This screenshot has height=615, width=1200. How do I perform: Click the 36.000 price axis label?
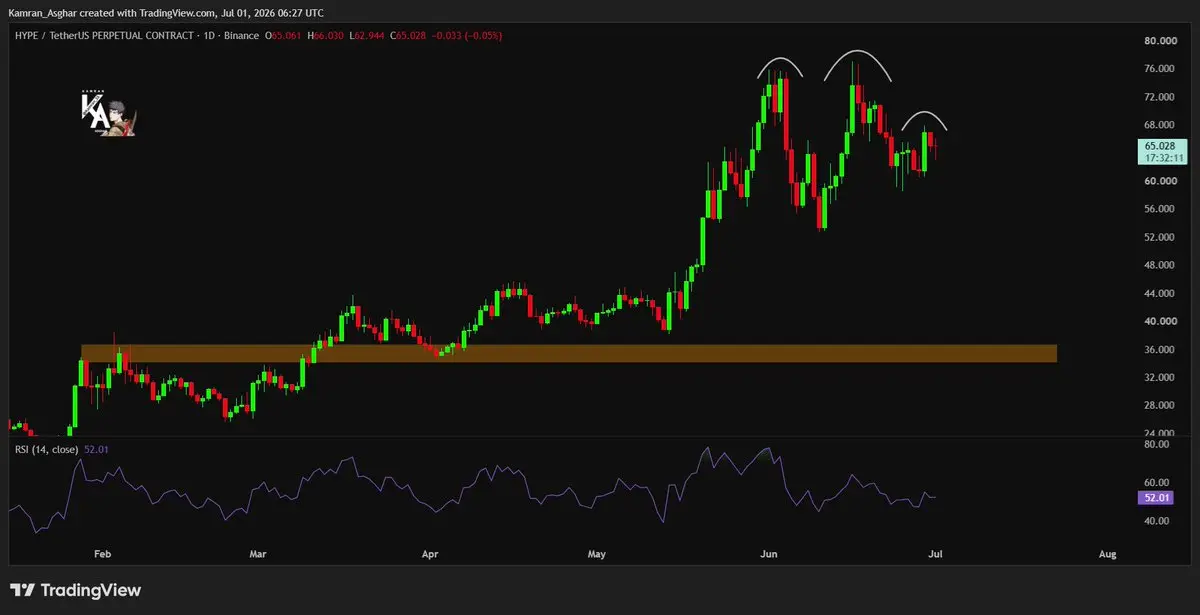point(1161,349)
